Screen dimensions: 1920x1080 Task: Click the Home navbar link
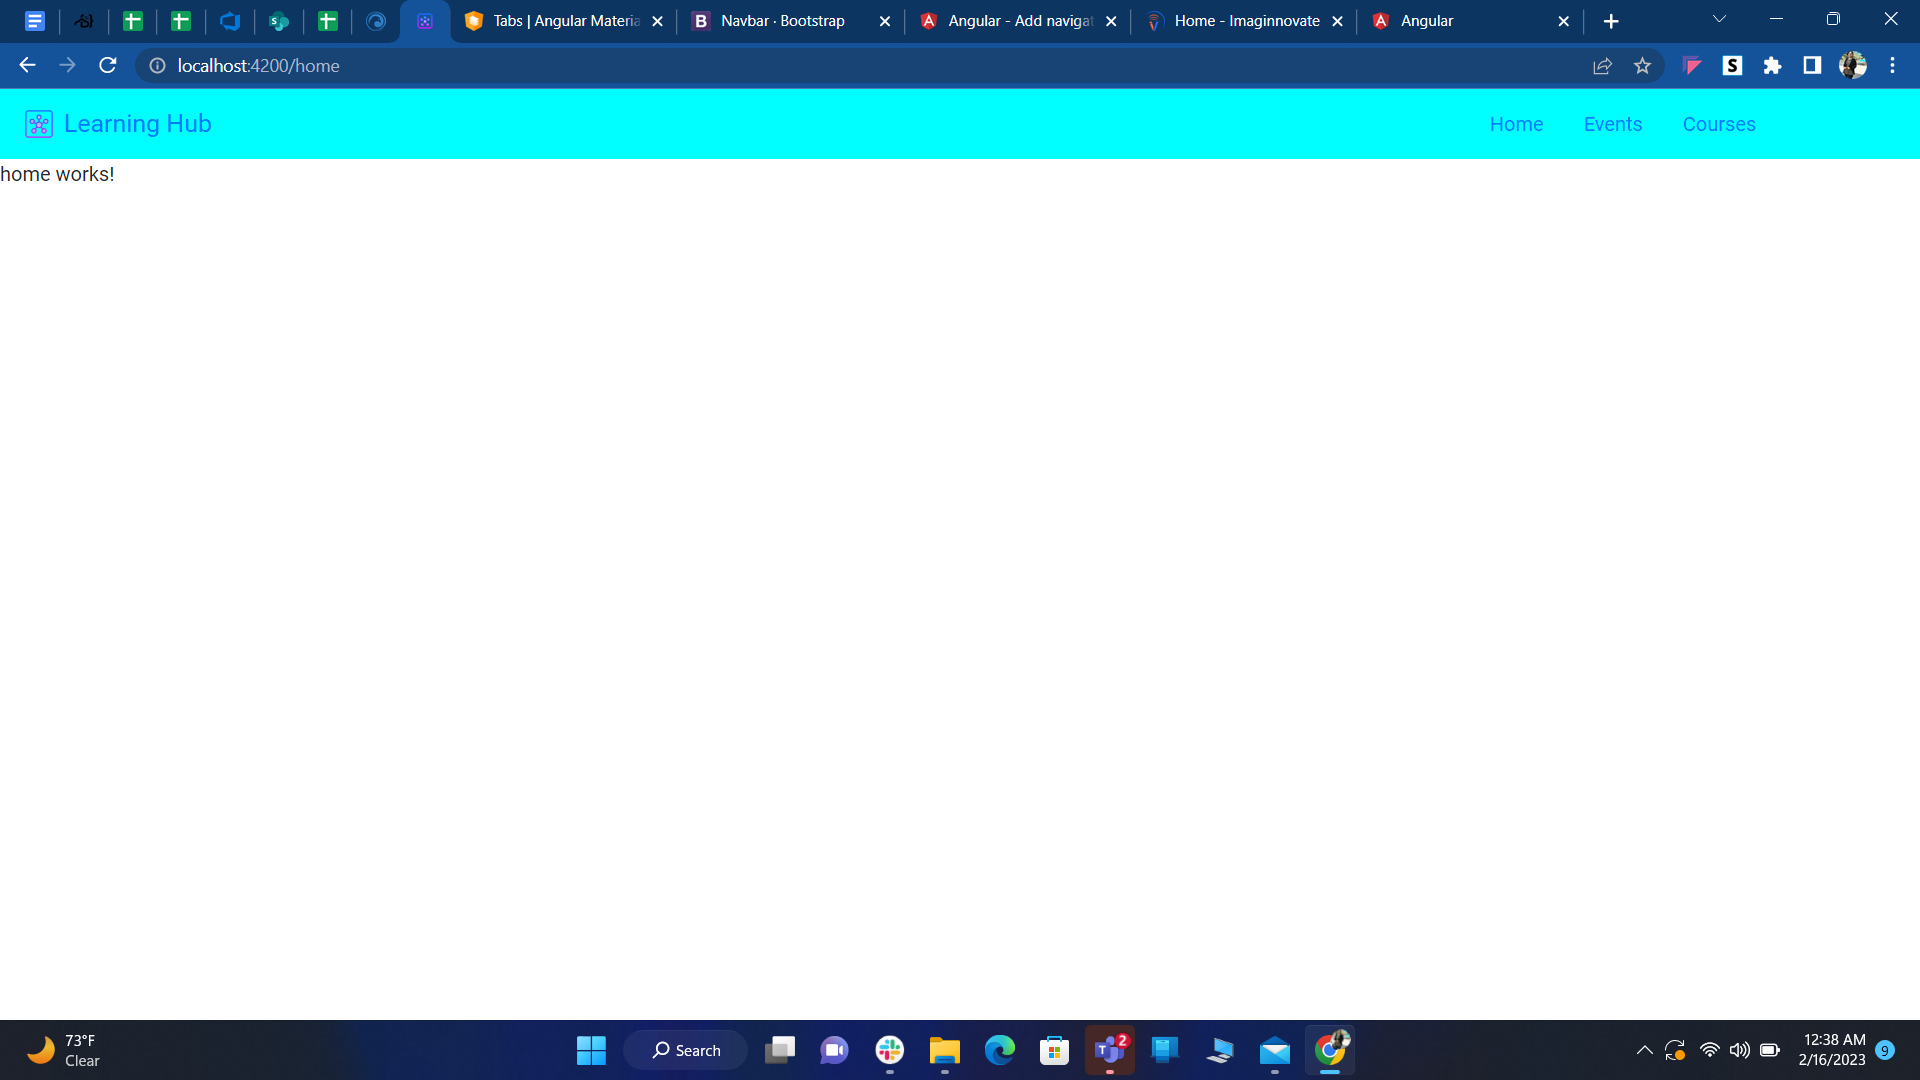pyautogui.click(x=1516, y=124)
